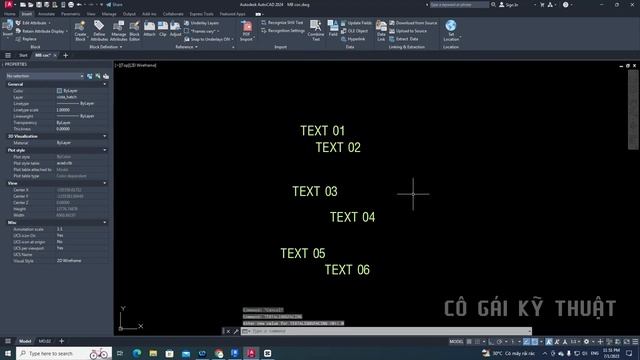The image size is (640, 360).
Task: Open the Annotate ribbon tab
Action: (46, 14)
